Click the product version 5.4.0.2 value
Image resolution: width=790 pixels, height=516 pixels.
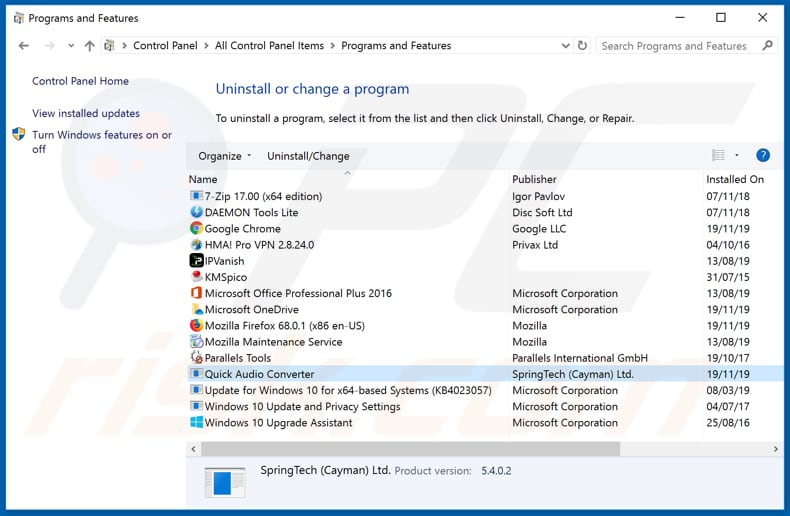click(x=496, y=471)
